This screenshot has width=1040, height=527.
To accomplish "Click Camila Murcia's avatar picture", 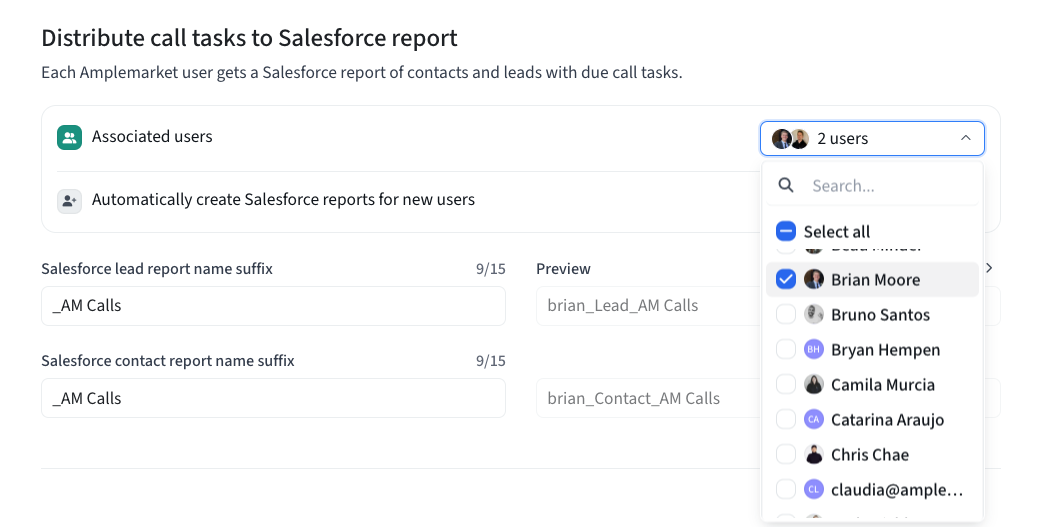I will pyautogui.click(x=814, y=385).
